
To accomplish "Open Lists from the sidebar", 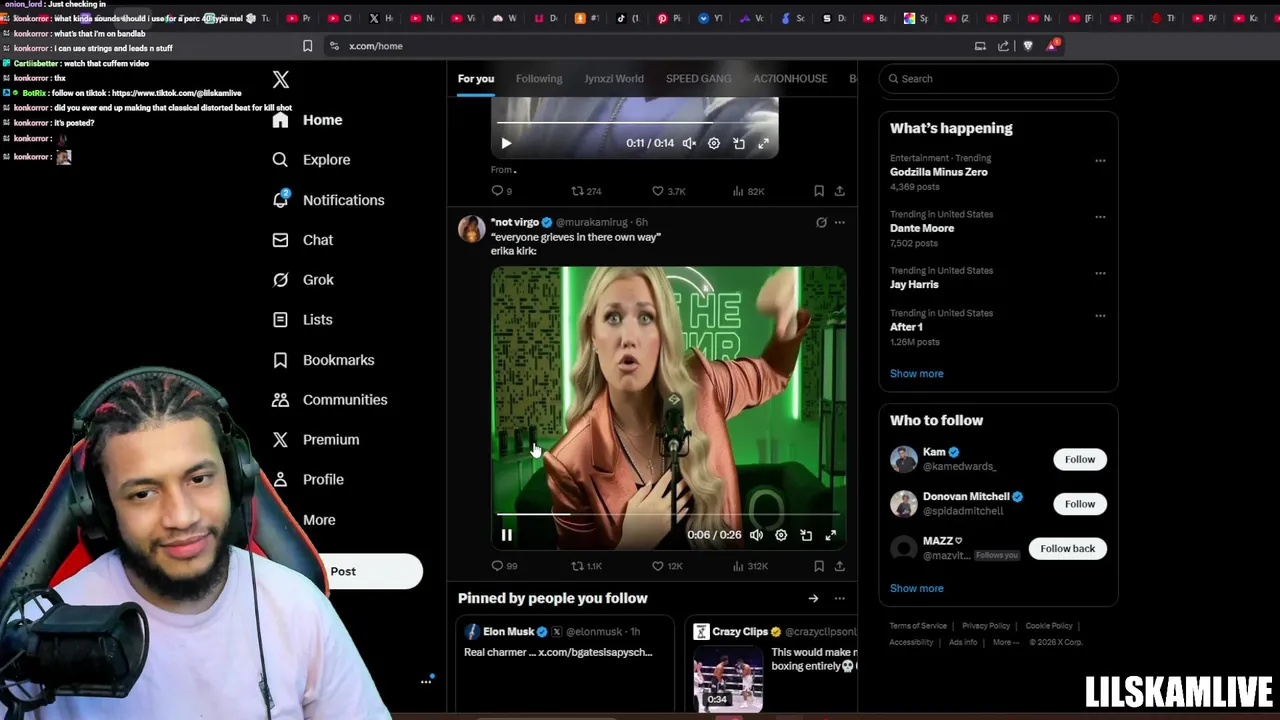I will [x=302, y=320].
